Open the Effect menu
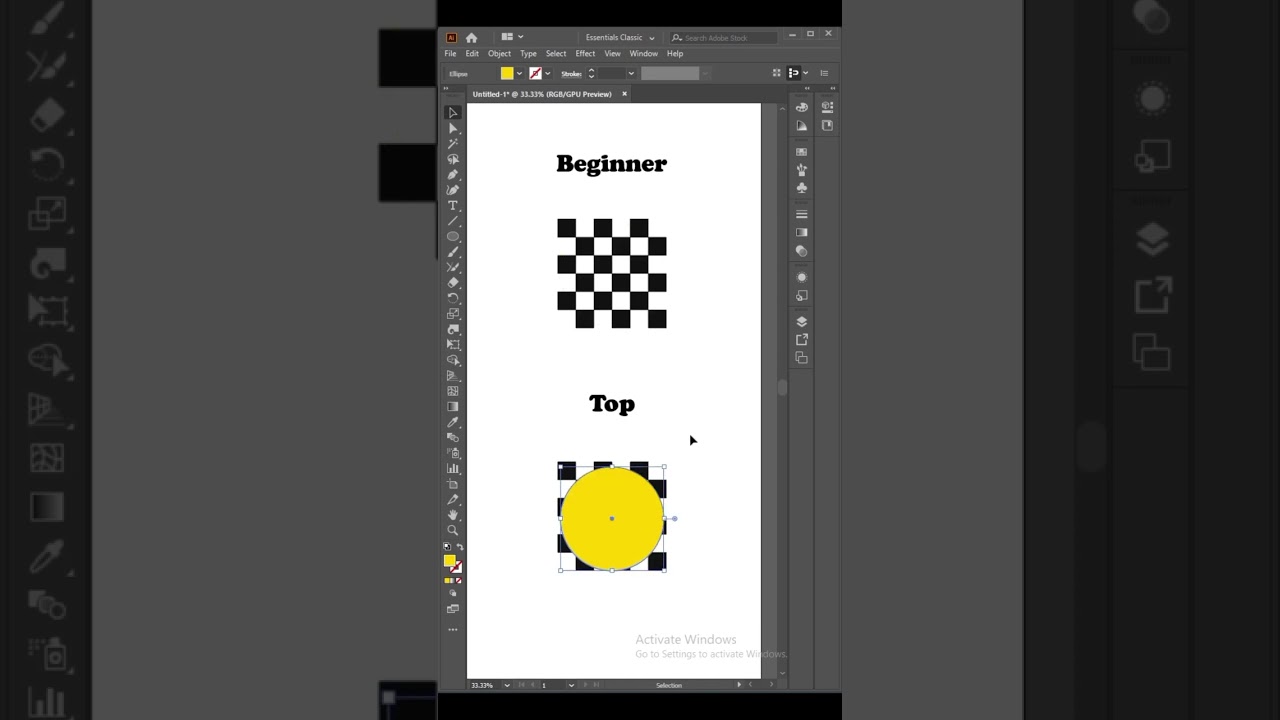The height and width of the screenshot is (720, 1280). point(585,54)
